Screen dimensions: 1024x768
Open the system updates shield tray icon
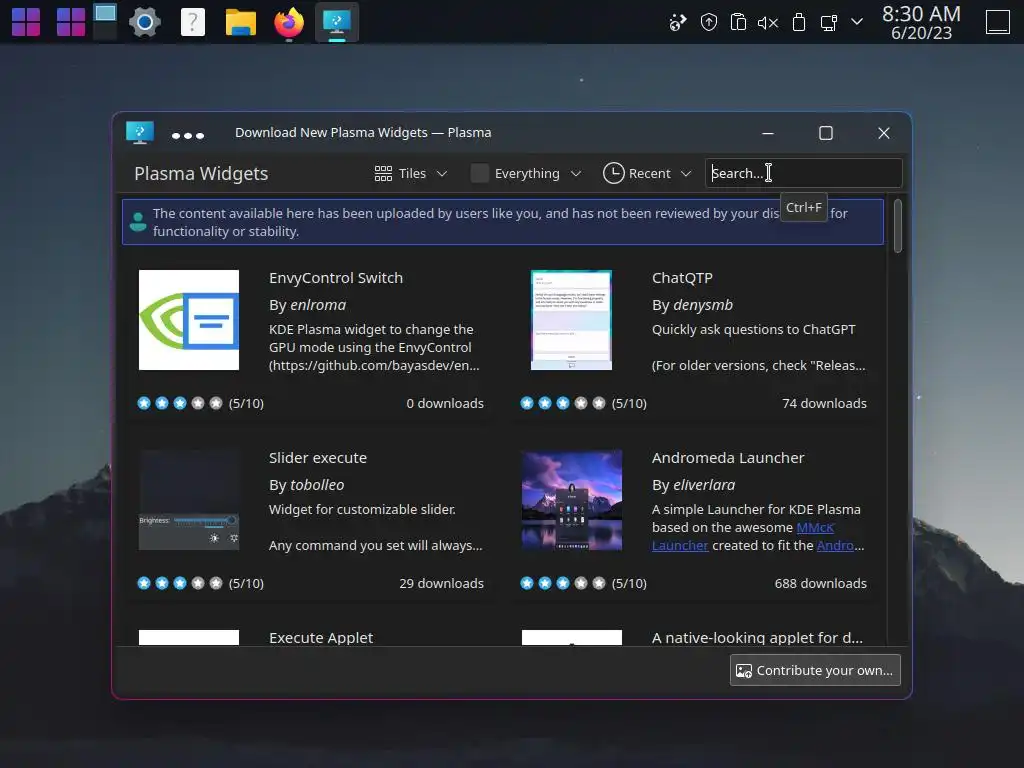click(709, 23)
